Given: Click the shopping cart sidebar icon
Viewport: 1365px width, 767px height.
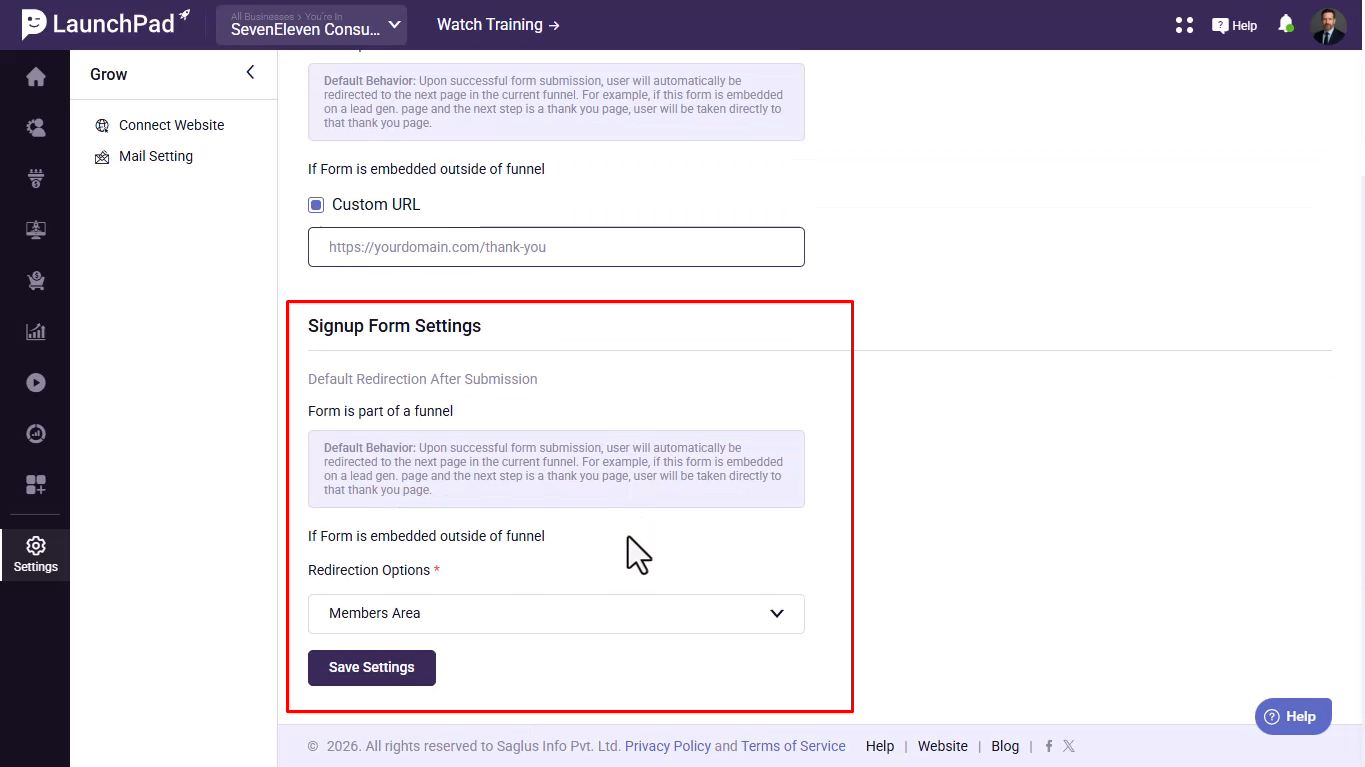Looking at the screenshot, I should pyautogui.click(x=36, y=281).
